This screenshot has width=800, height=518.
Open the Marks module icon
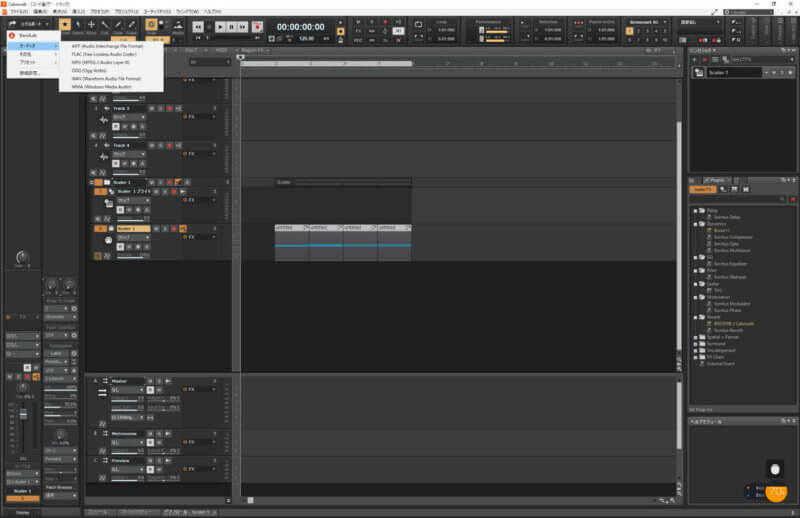pos(178,24)
